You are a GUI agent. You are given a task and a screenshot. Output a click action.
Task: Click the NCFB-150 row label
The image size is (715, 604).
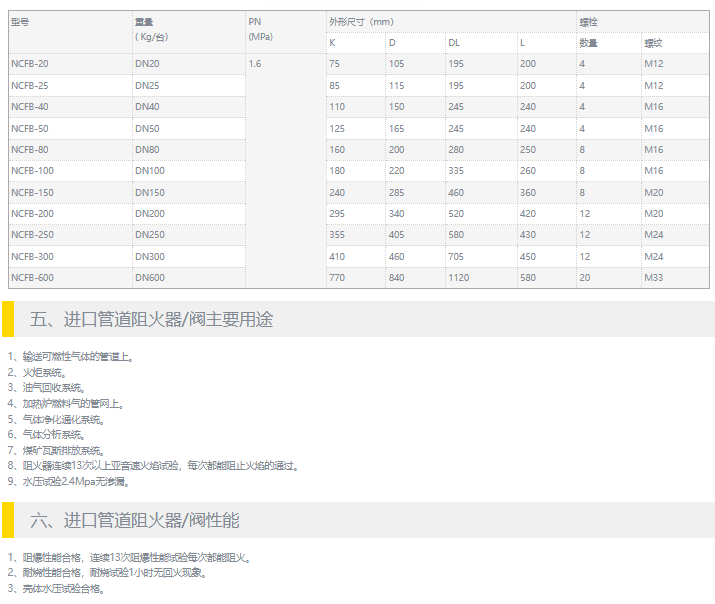click(32, 192)
